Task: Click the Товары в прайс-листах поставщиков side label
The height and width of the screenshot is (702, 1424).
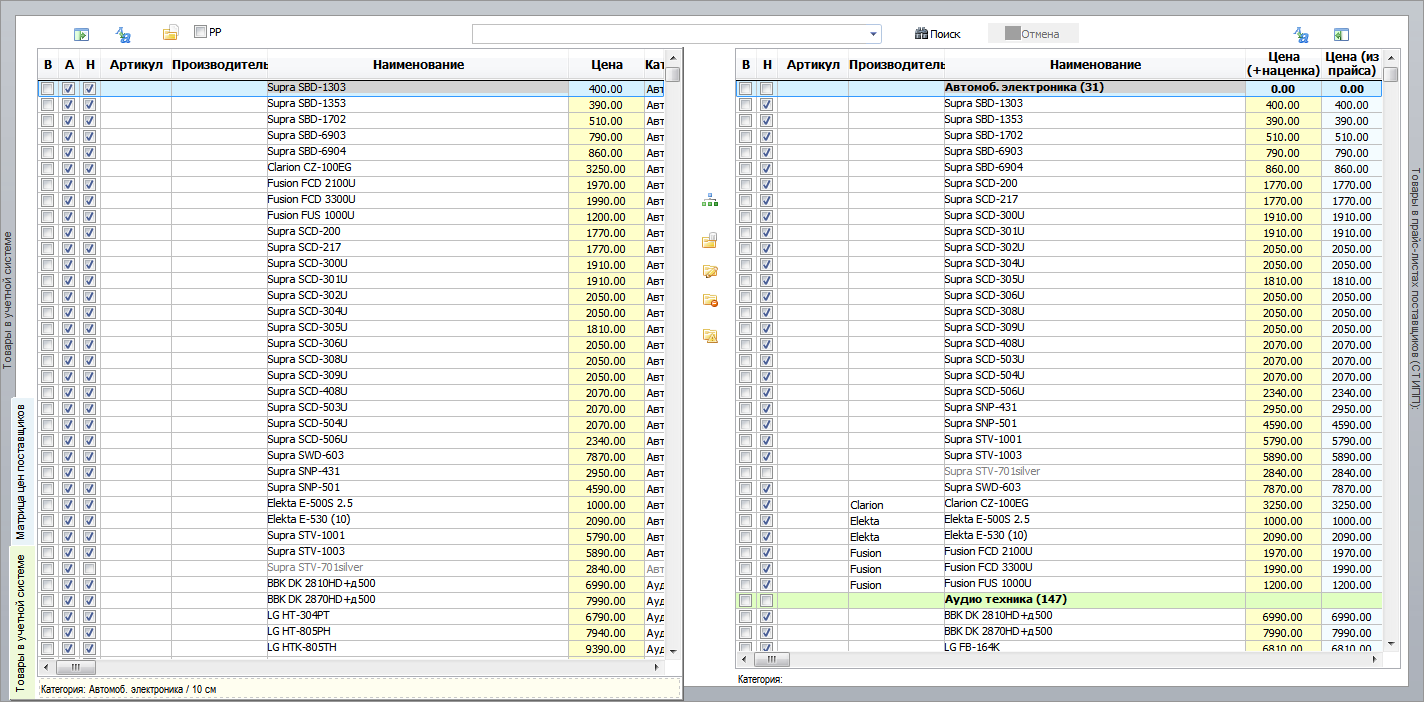Action: [x=1414, y=288]
